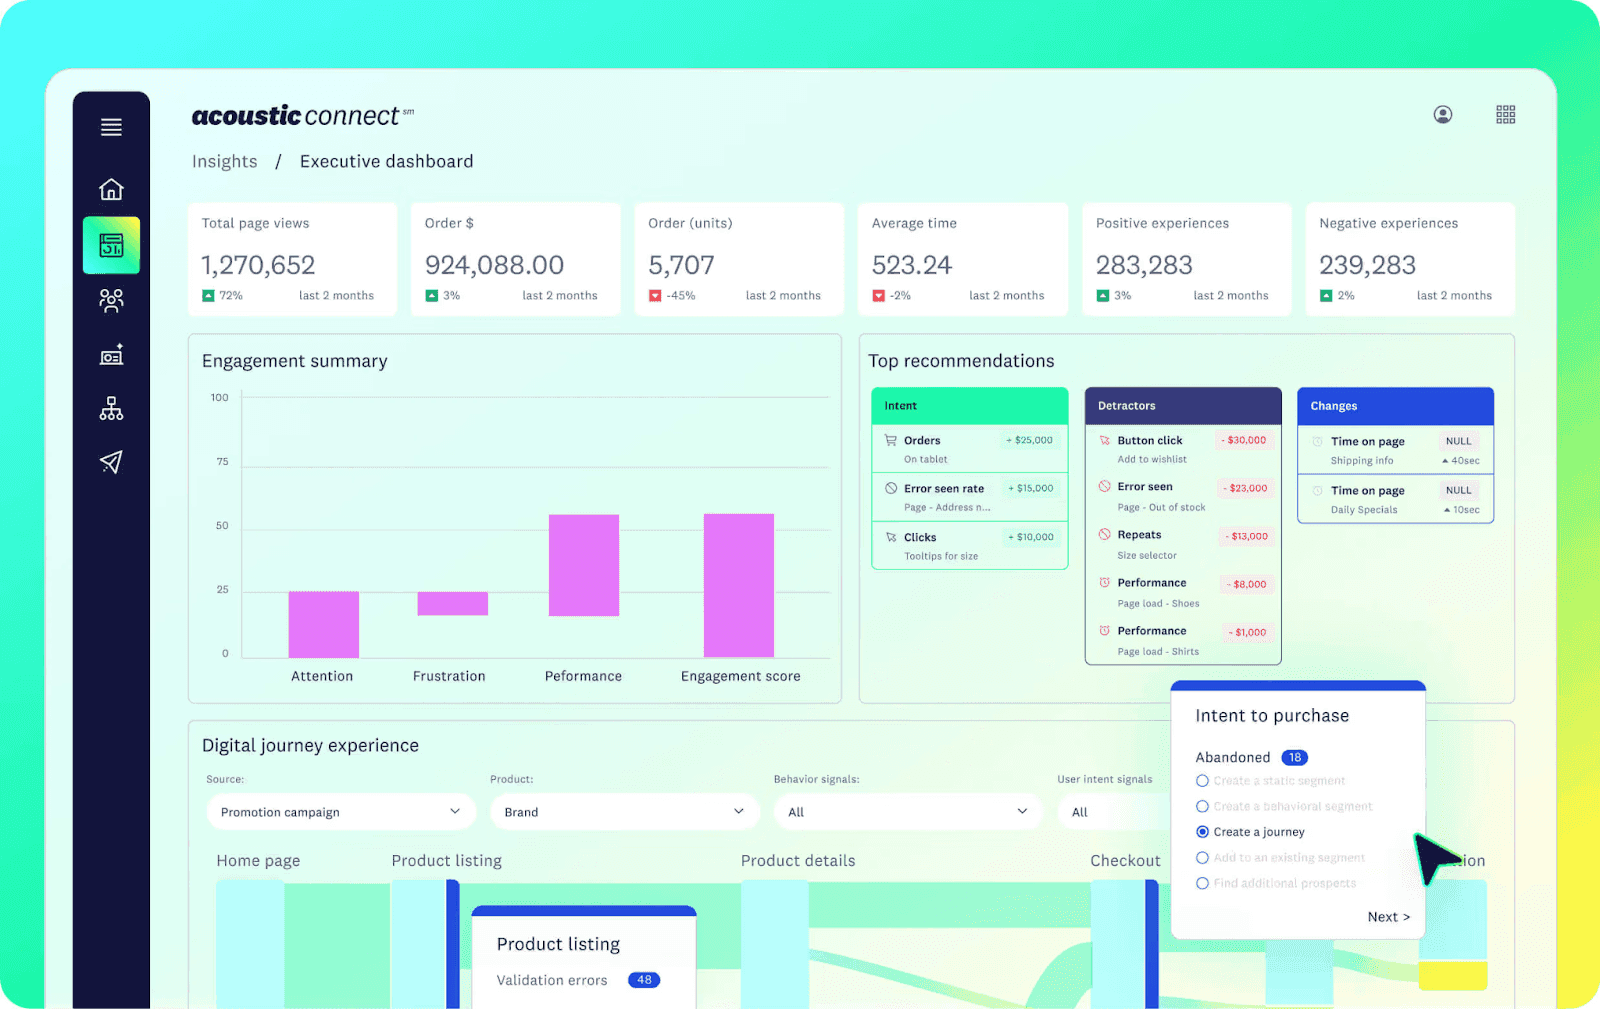This screenshot has width=1600, height=1009.
Task: Click the app grid icon top right
Action: pyautogui.click(x=1505, y=114)
